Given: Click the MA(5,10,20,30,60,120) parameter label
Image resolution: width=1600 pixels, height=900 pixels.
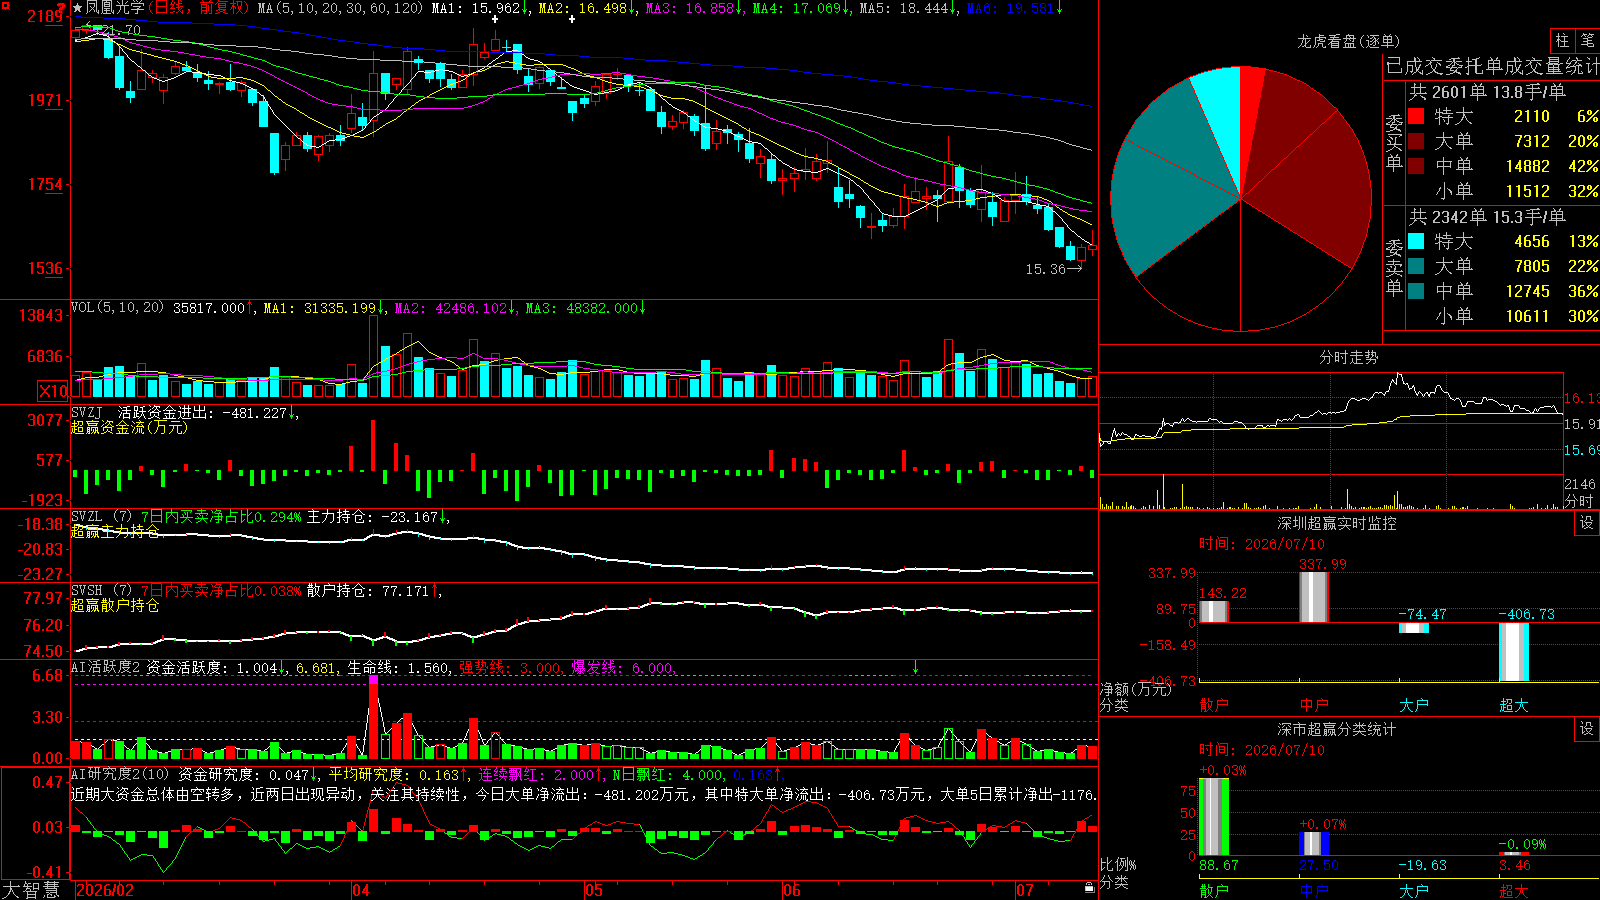Looking at the screenshot, I should (340, 8).
